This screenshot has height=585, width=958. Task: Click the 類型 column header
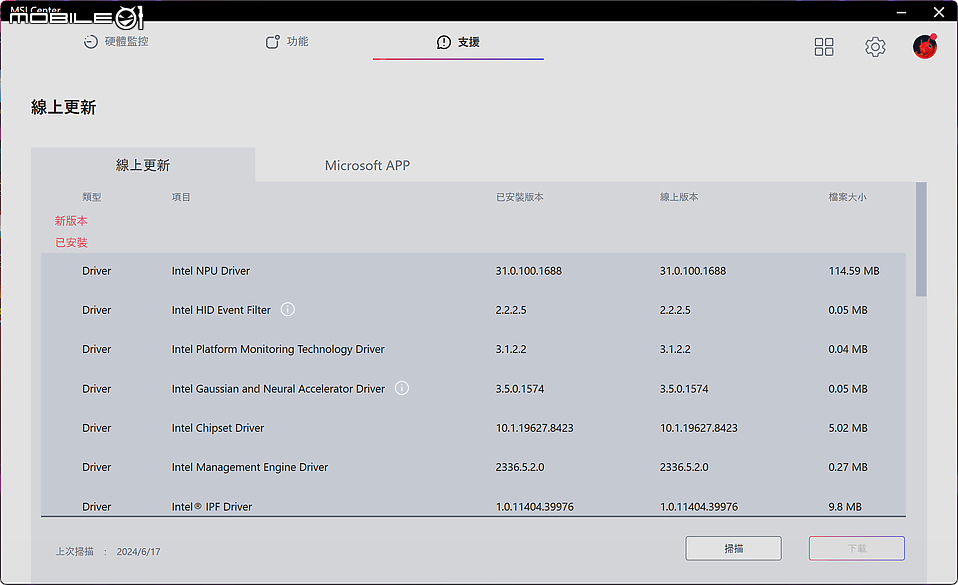tap(92, 197)
